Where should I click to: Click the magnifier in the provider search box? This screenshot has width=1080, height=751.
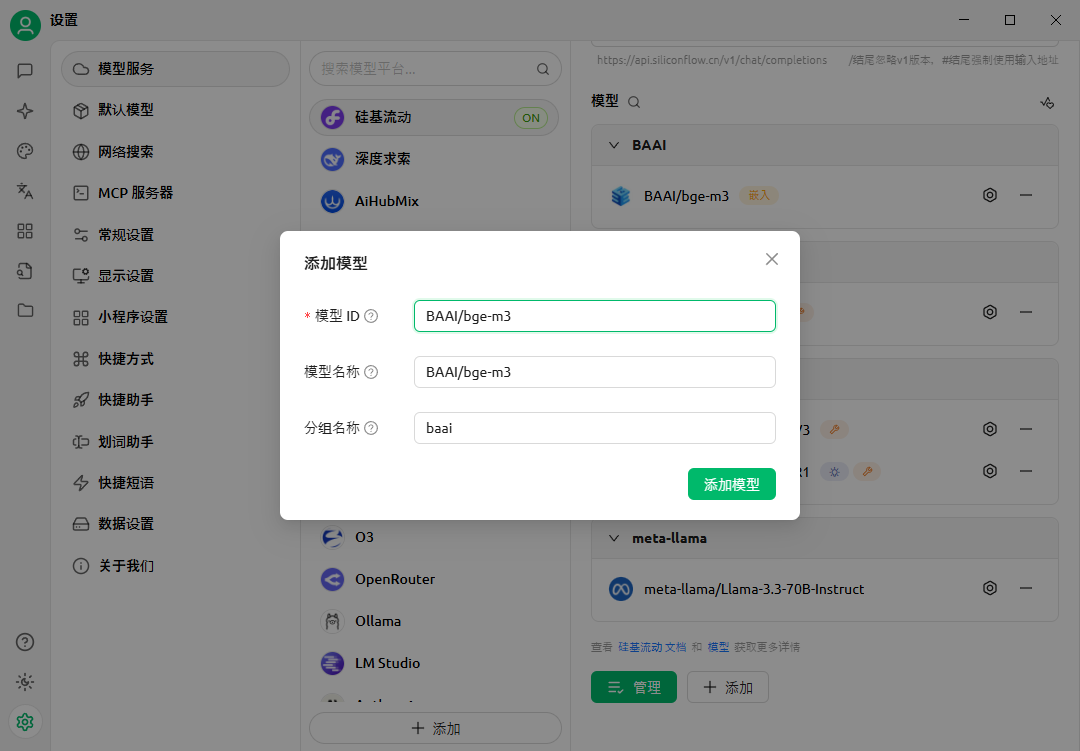[543, 69]
